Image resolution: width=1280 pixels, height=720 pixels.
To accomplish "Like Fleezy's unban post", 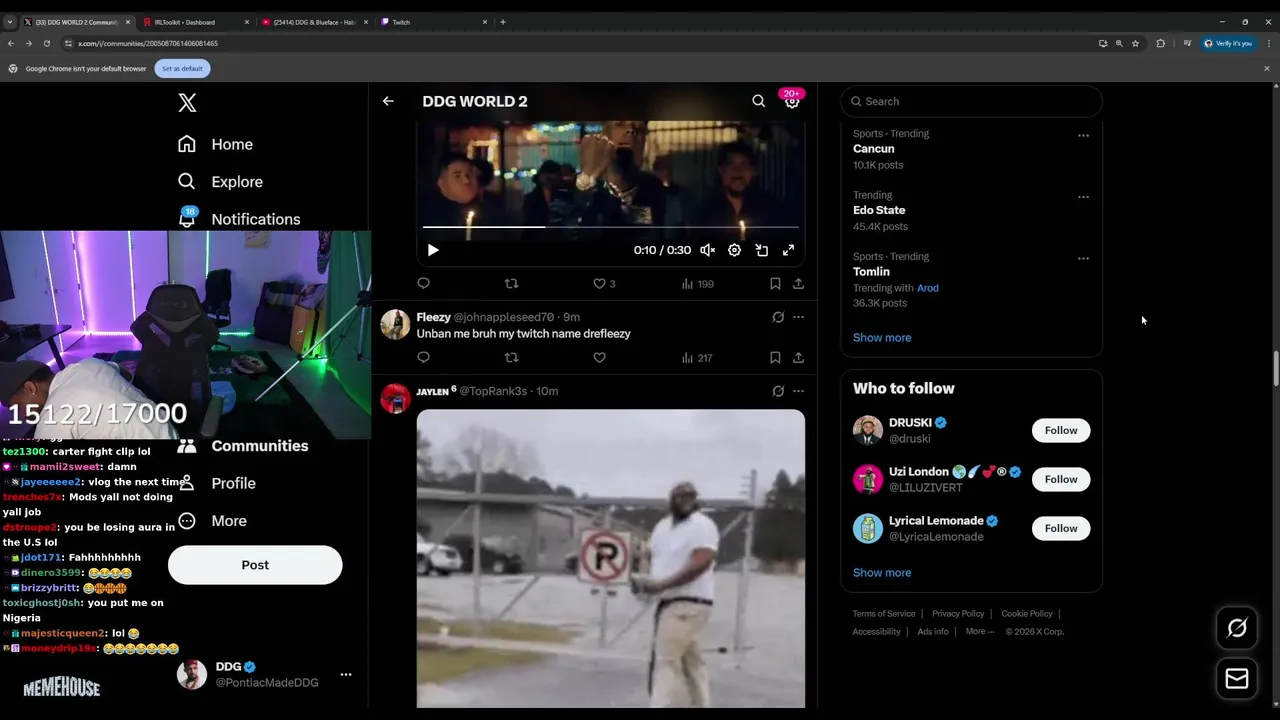I will 599,357.
